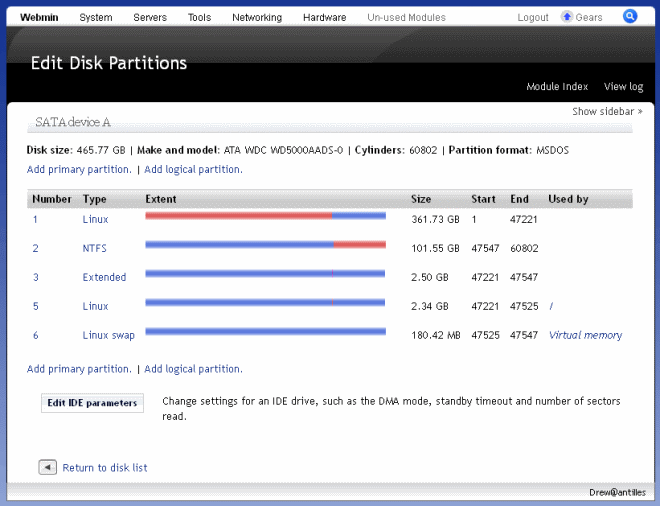Open the Networking menu
The image size is (660, 506).
pyautogui.click(x=257, y=17)
